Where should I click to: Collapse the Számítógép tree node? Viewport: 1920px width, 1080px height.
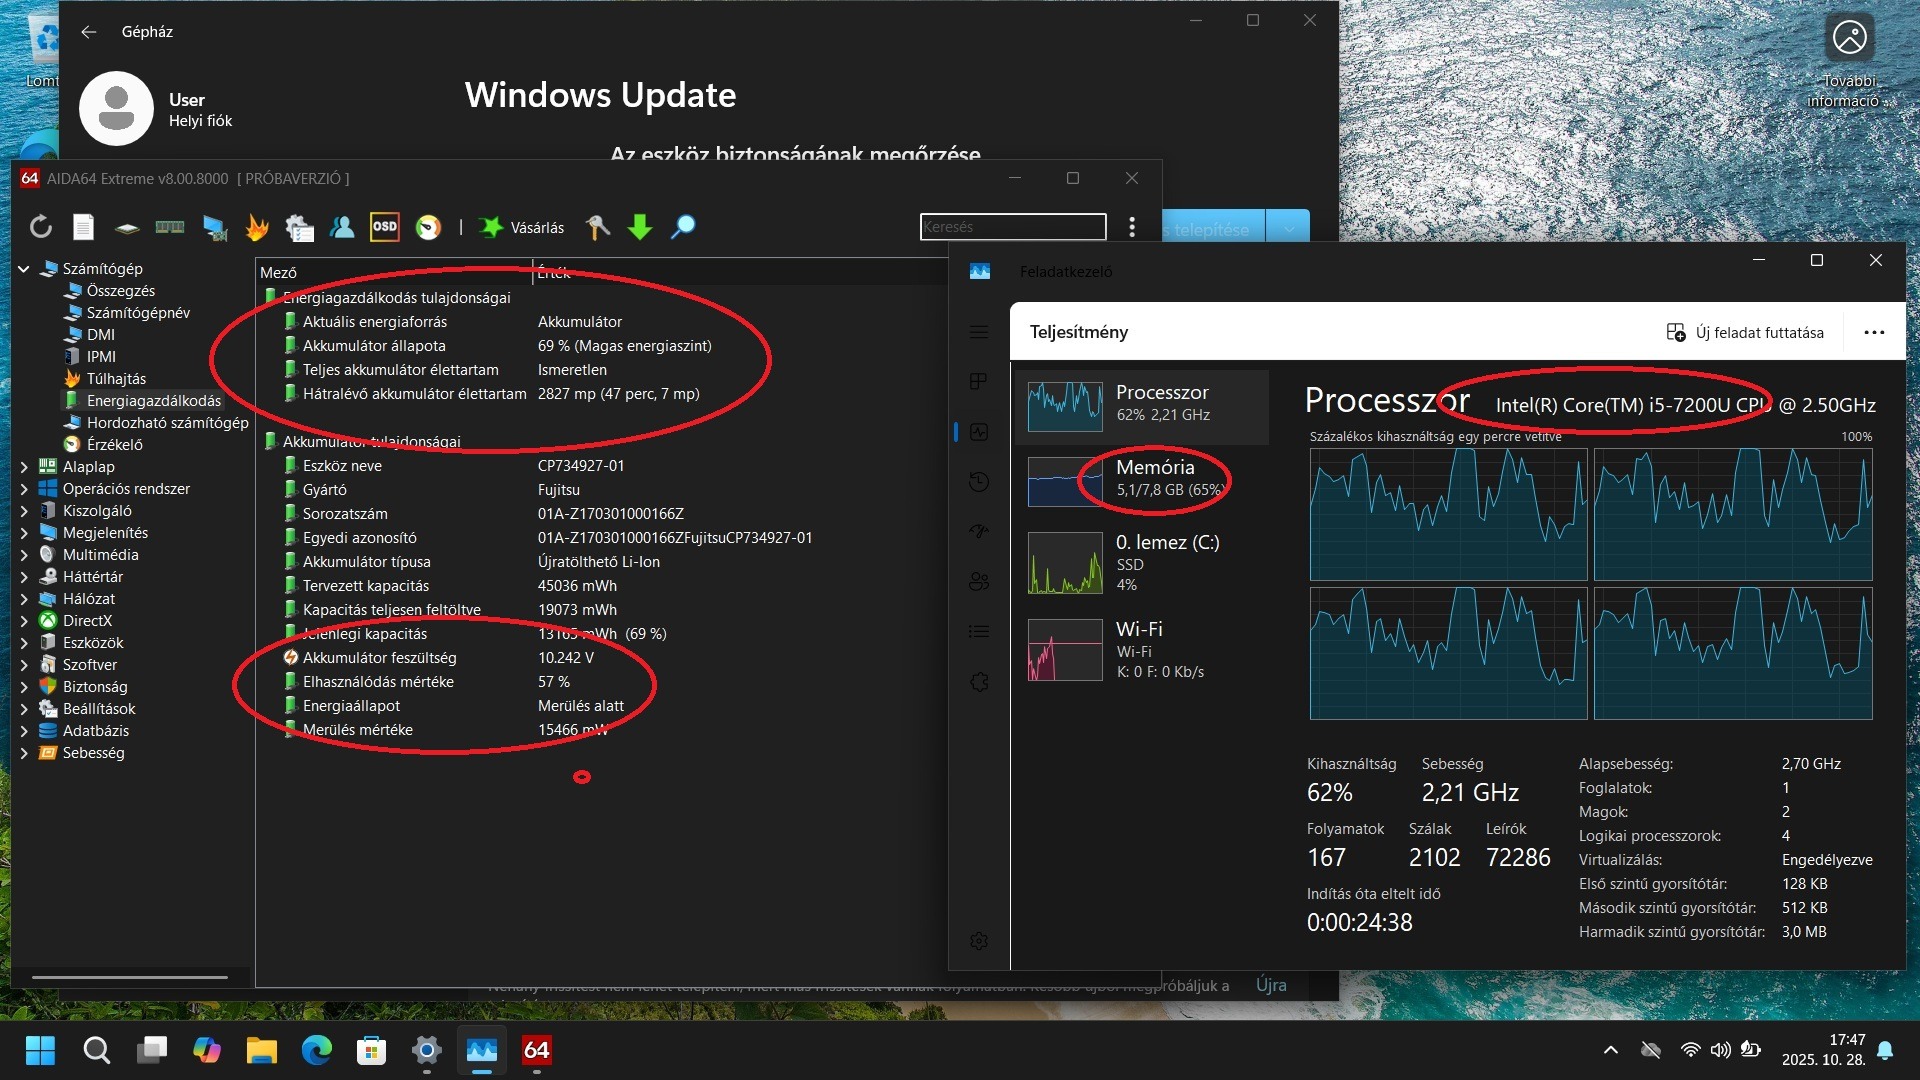(24, 269)
